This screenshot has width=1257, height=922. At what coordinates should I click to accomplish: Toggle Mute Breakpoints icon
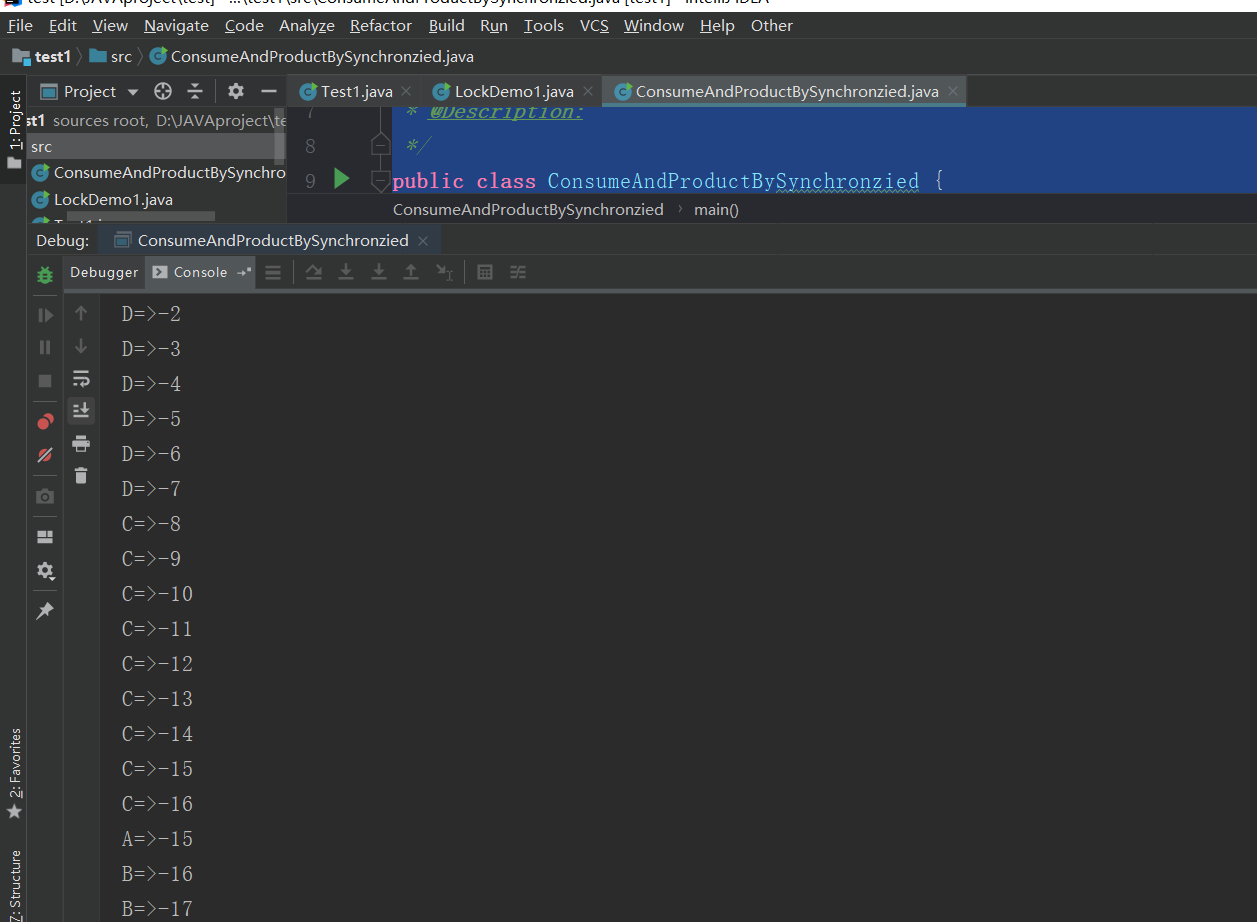coord(45,455)
